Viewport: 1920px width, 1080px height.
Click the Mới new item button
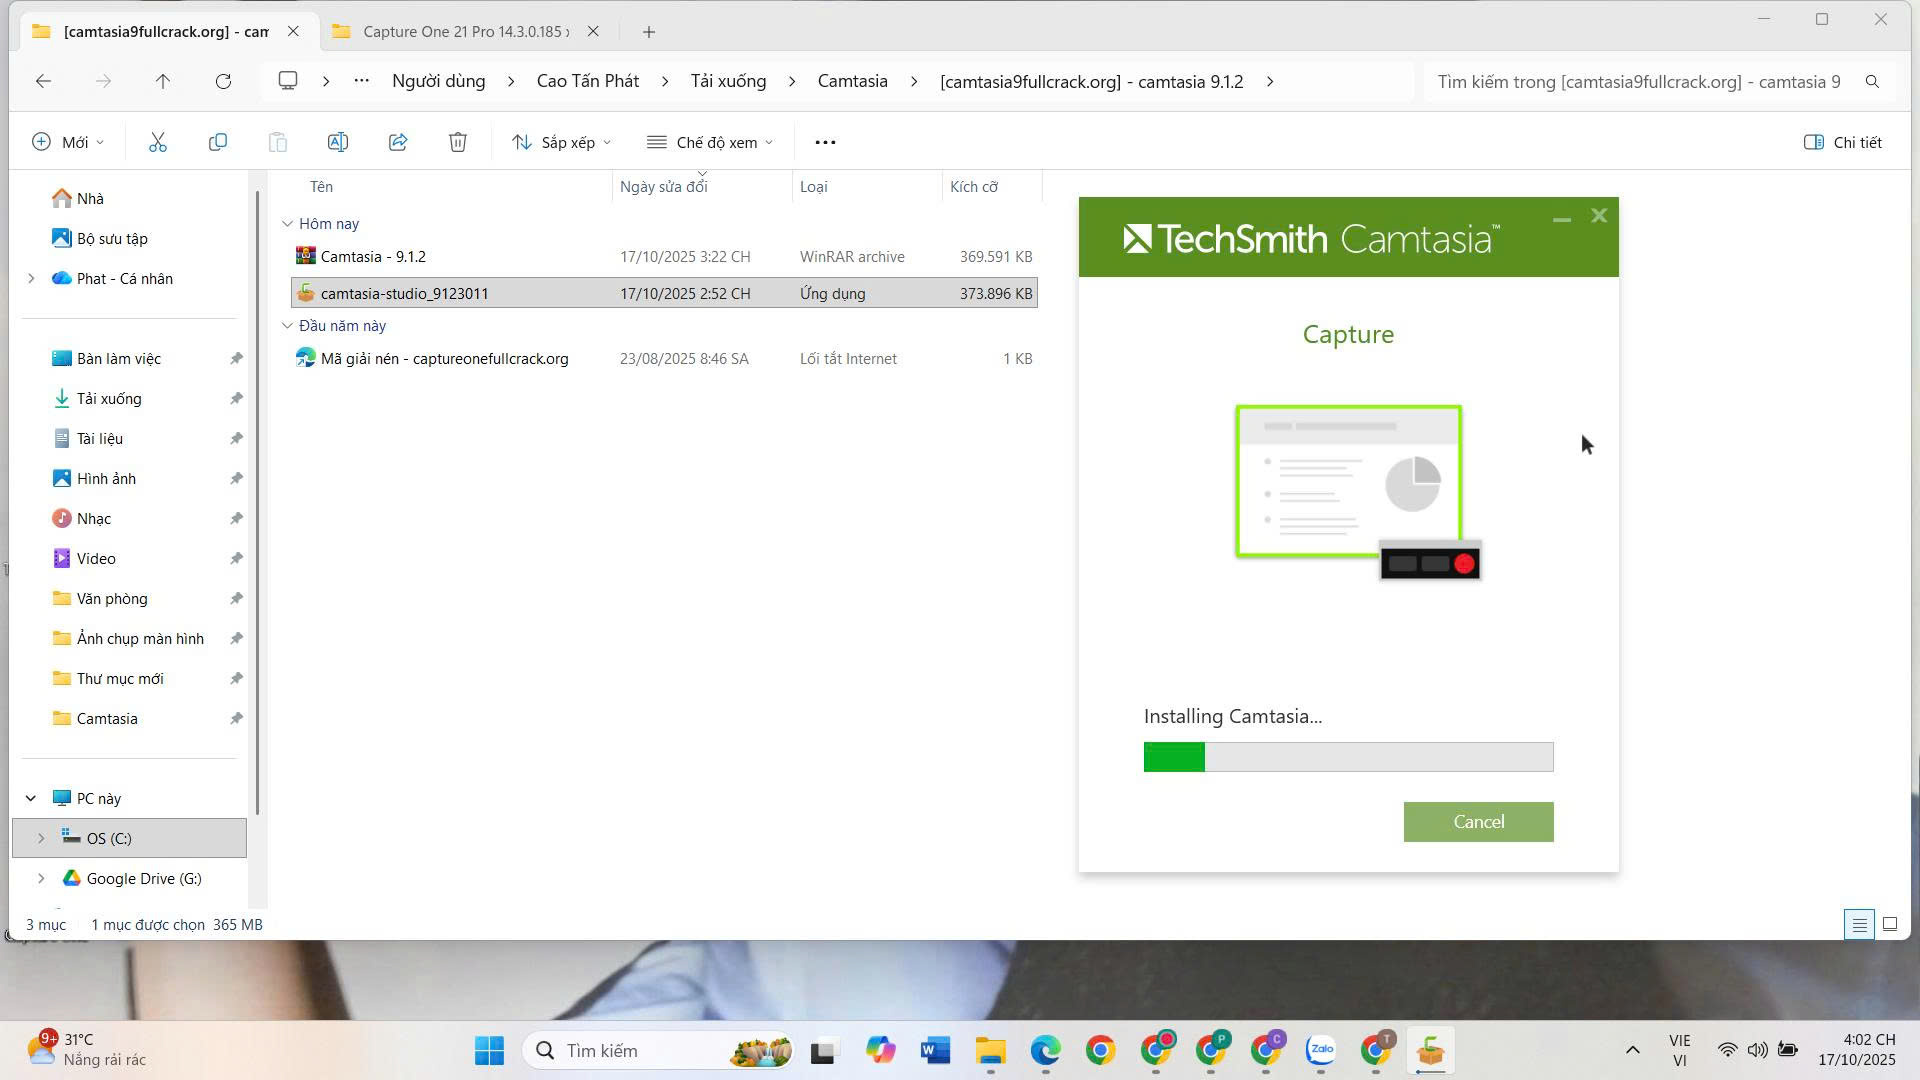pos(68,142)
